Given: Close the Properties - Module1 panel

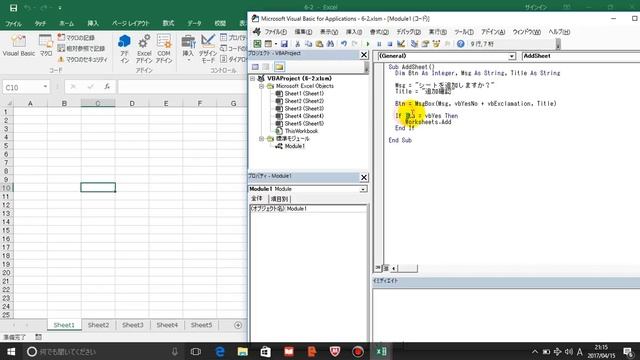Looking at the screenshot, I should tap(364, 177).
